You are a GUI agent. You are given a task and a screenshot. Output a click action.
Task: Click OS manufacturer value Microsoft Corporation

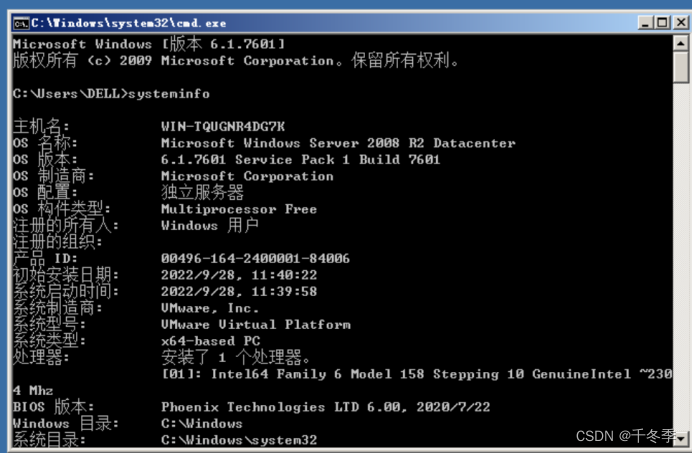pyautogui.click(x=247, y=176)
